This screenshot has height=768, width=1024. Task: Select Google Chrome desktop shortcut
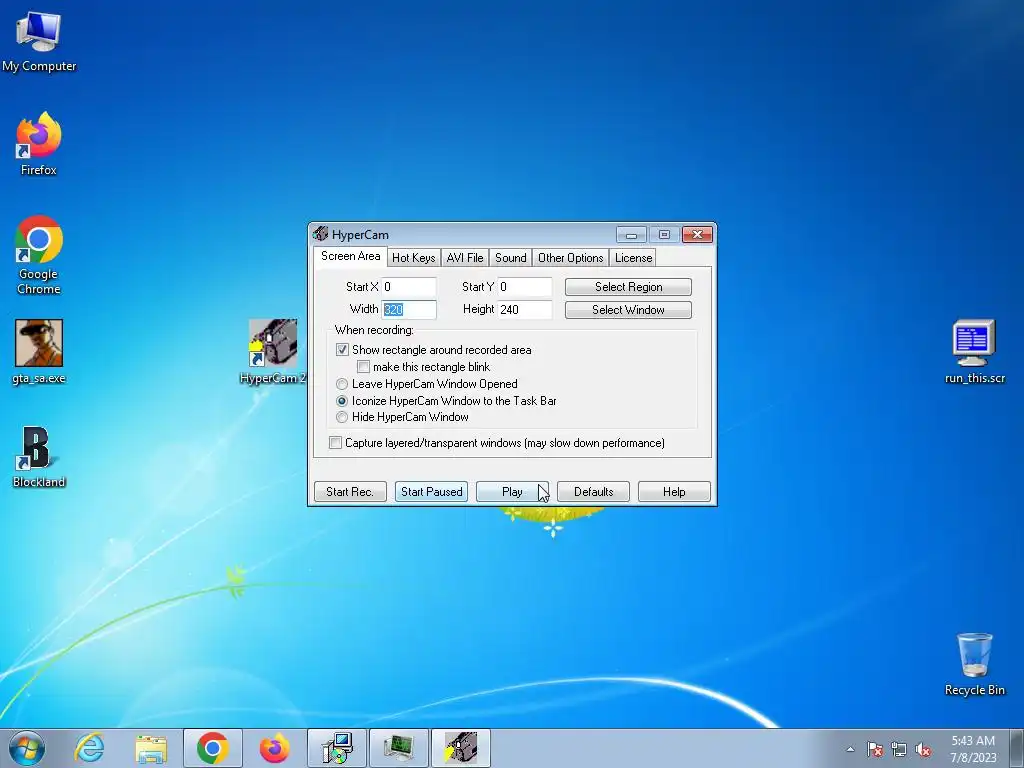pyautogui.click(x=39, y=255)
